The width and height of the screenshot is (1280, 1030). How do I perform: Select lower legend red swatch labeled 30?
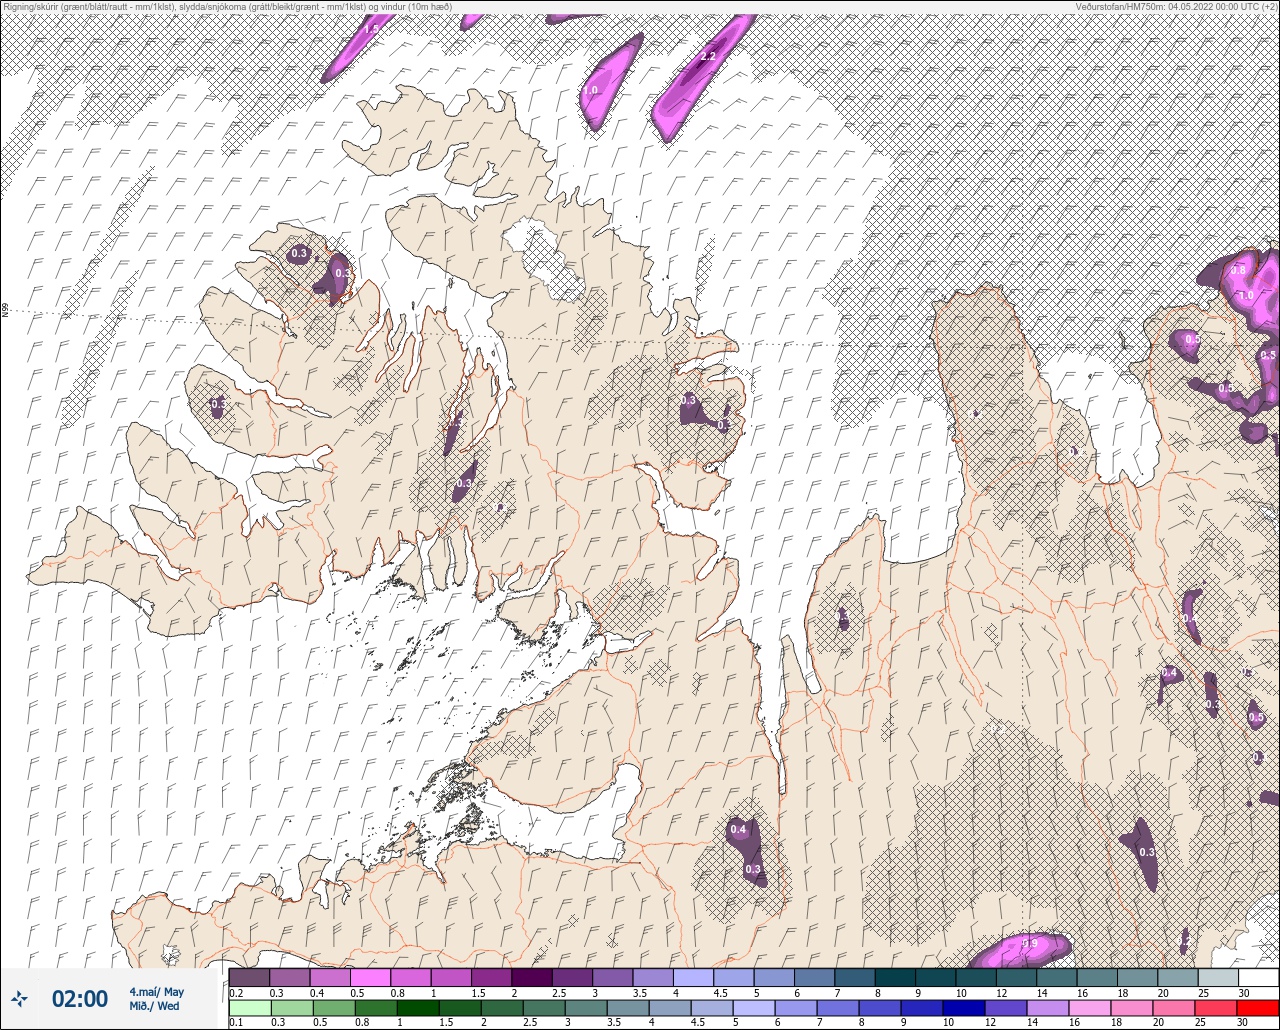coord(1258,1008)
